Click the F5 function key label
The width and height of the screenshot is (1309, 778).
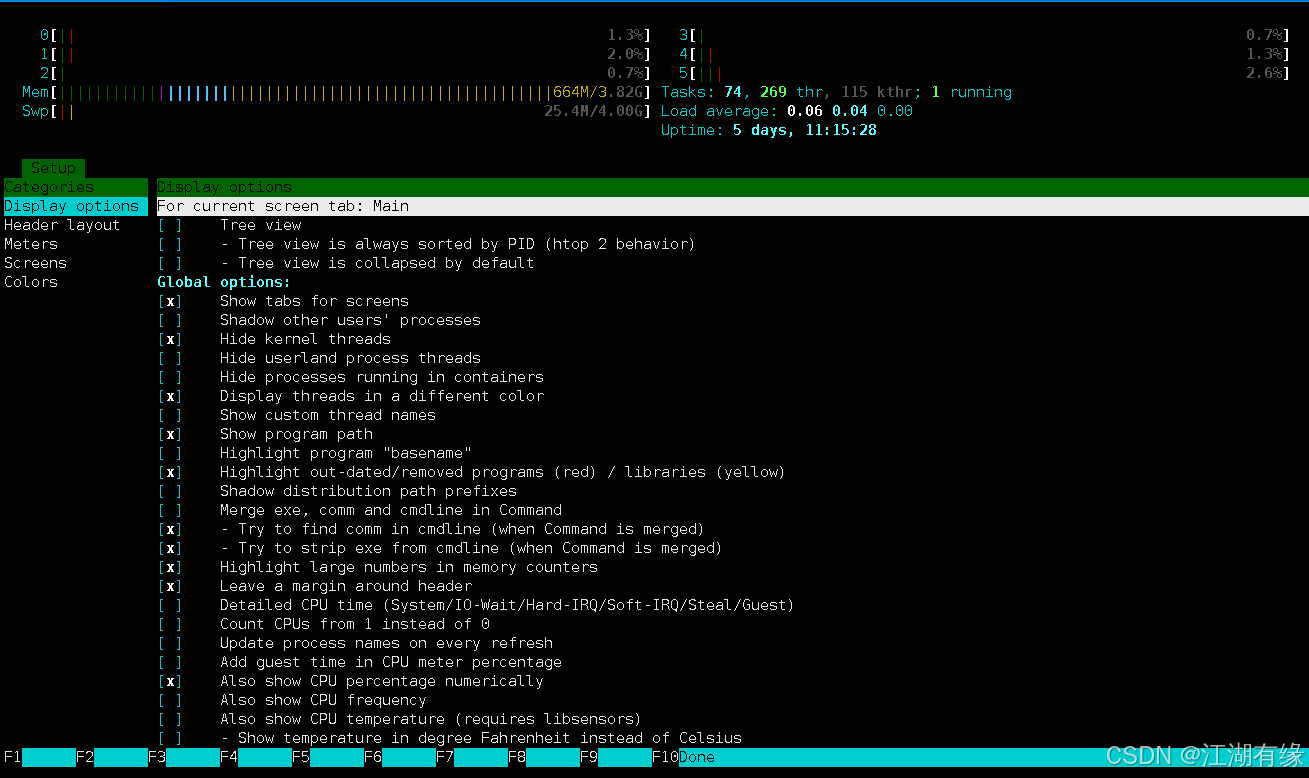[x=300, y=757]
